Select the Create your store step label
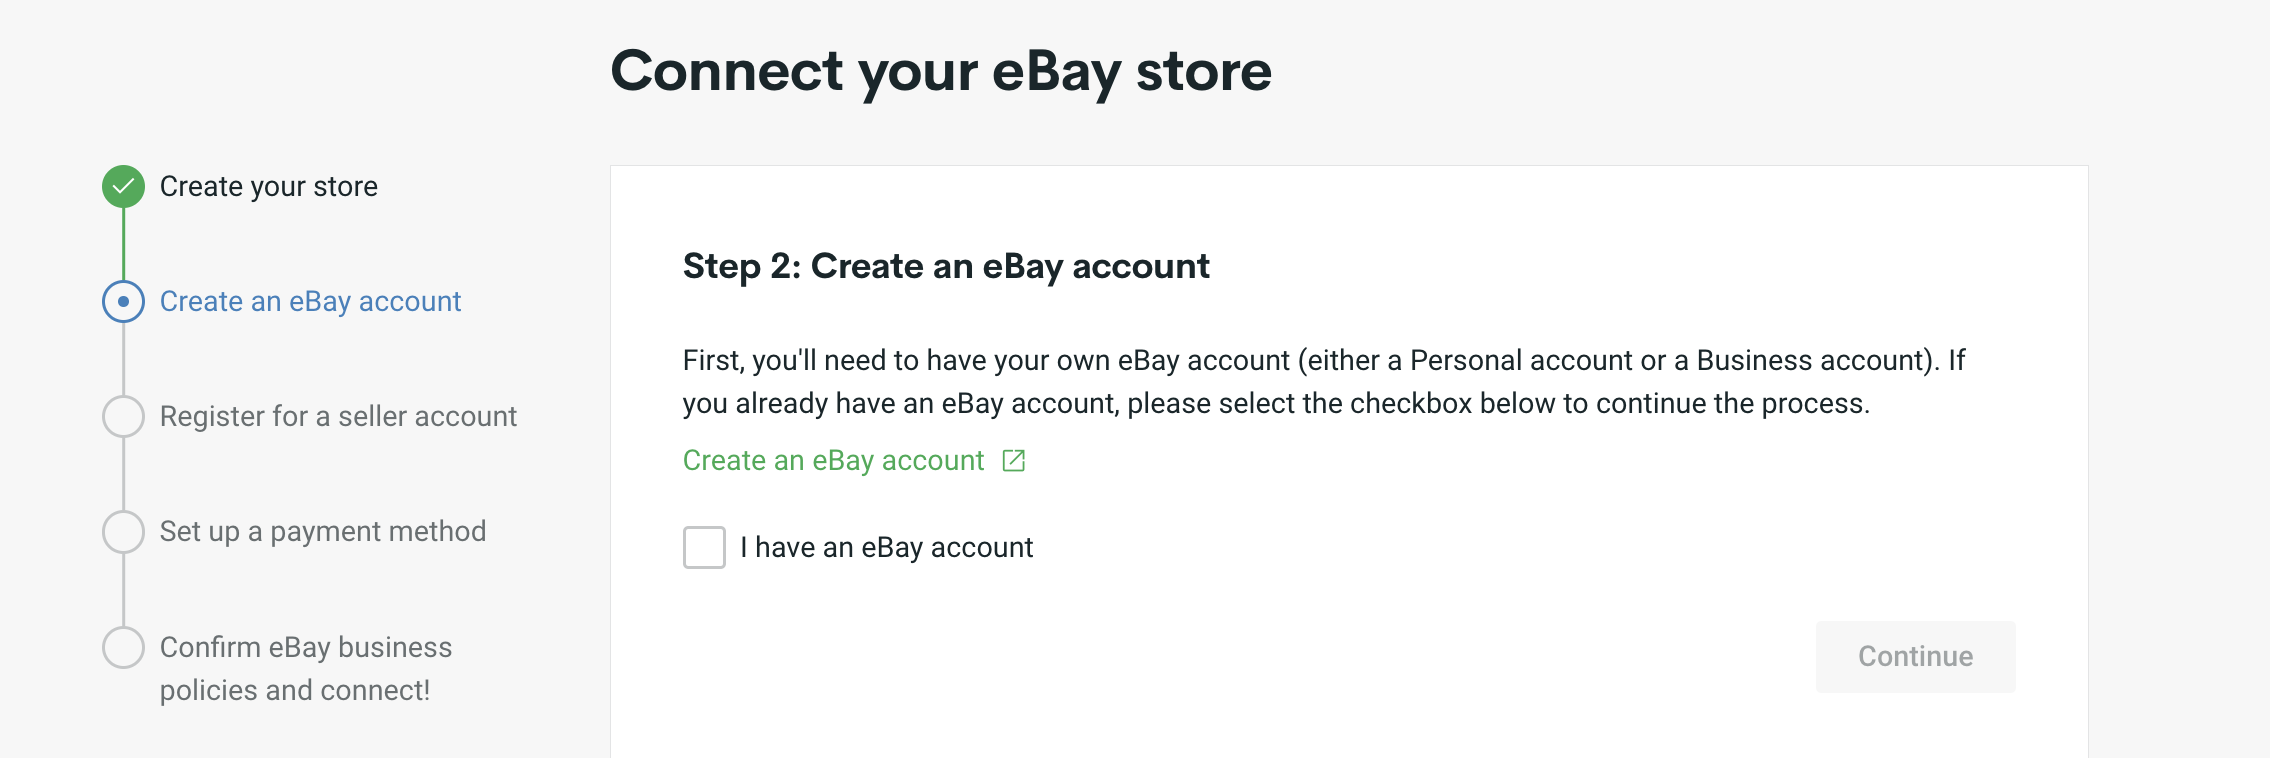The height and width of the screenshot is (758, 2270). click(x=269, y=185)
